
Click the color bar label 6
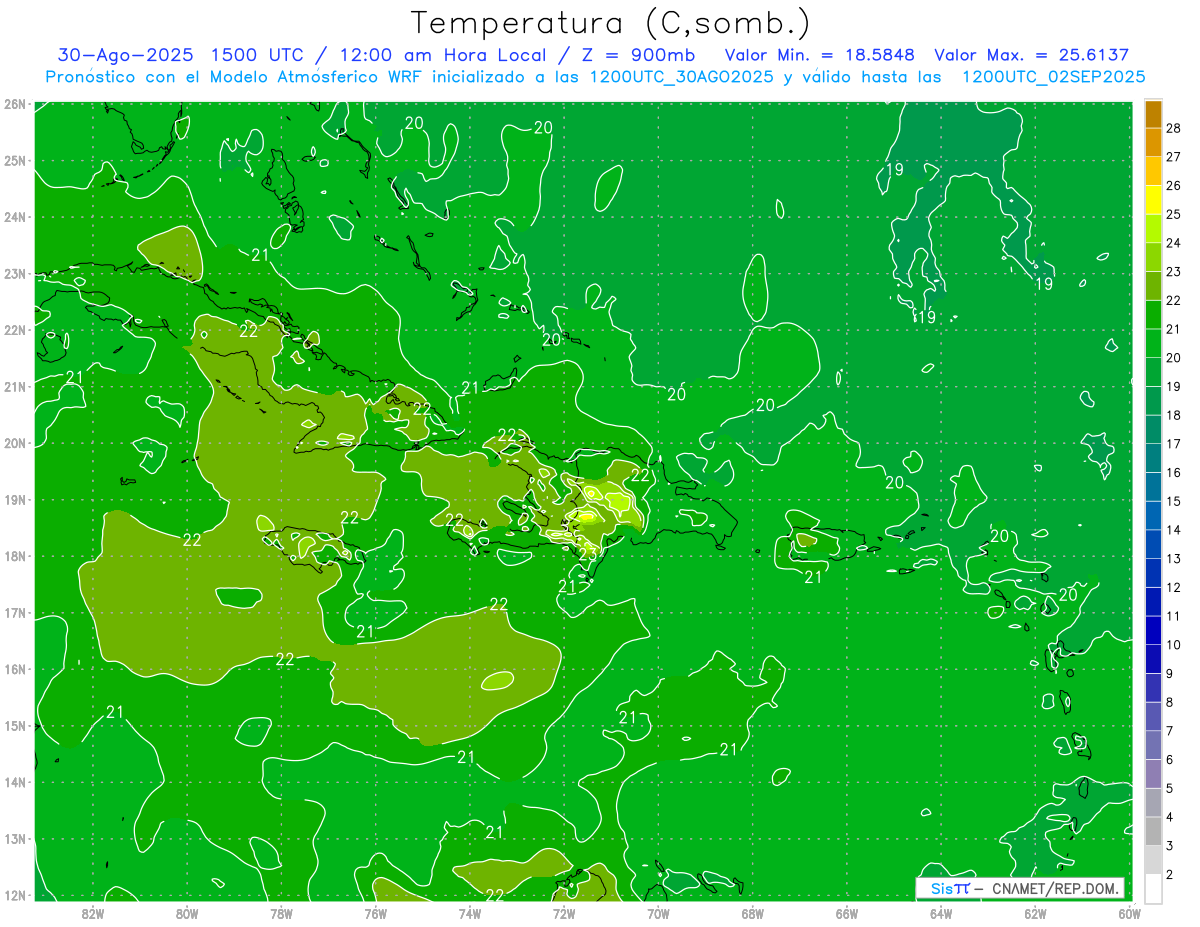pyautogui.click(x=1170, y=760)
